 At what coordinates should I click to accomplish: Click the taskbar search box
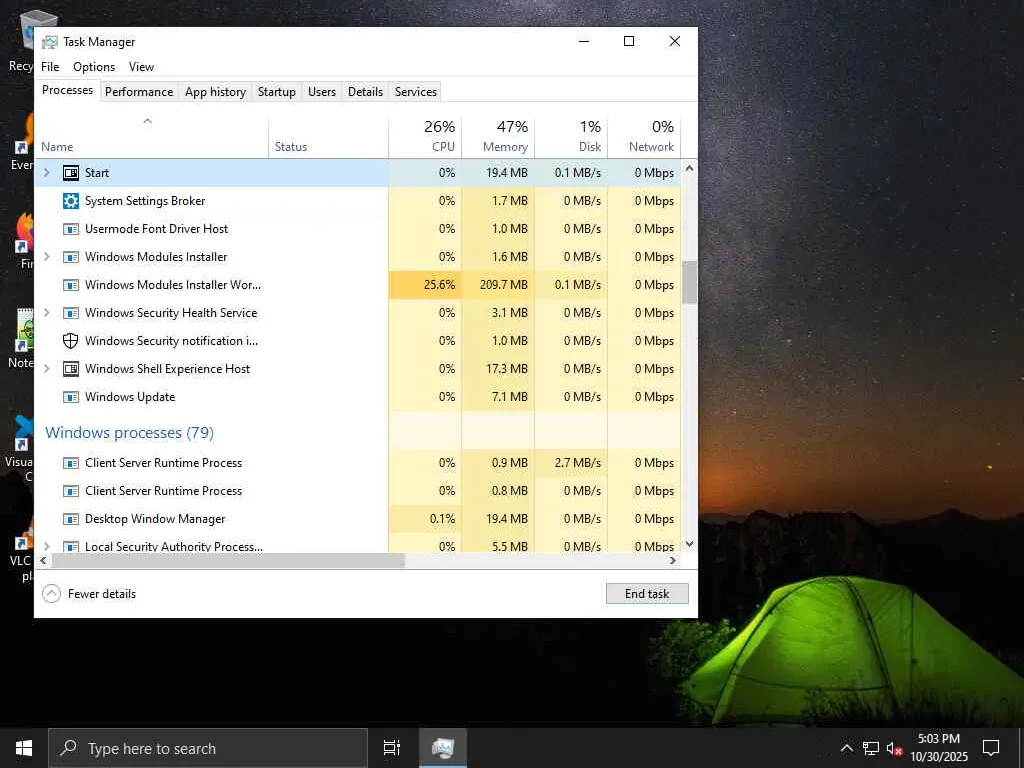208,748
